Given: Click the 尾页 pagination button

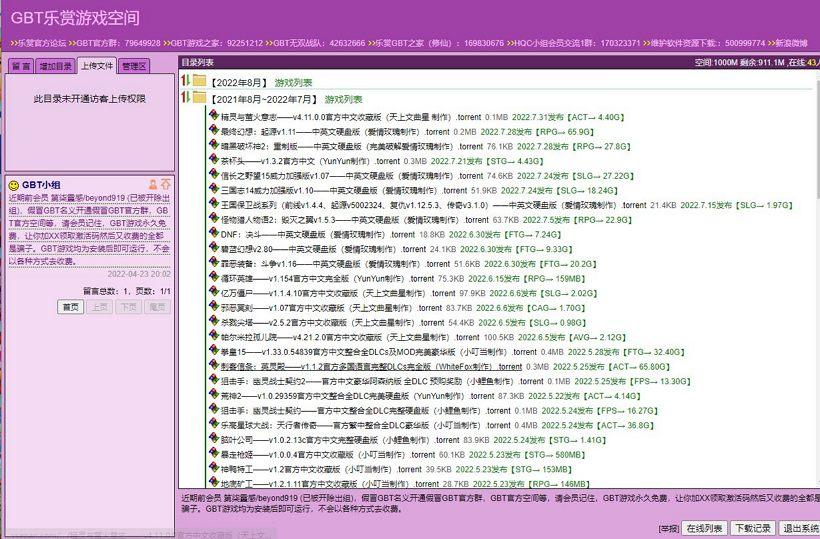Looking at the screenshot, I should [157, 307].
